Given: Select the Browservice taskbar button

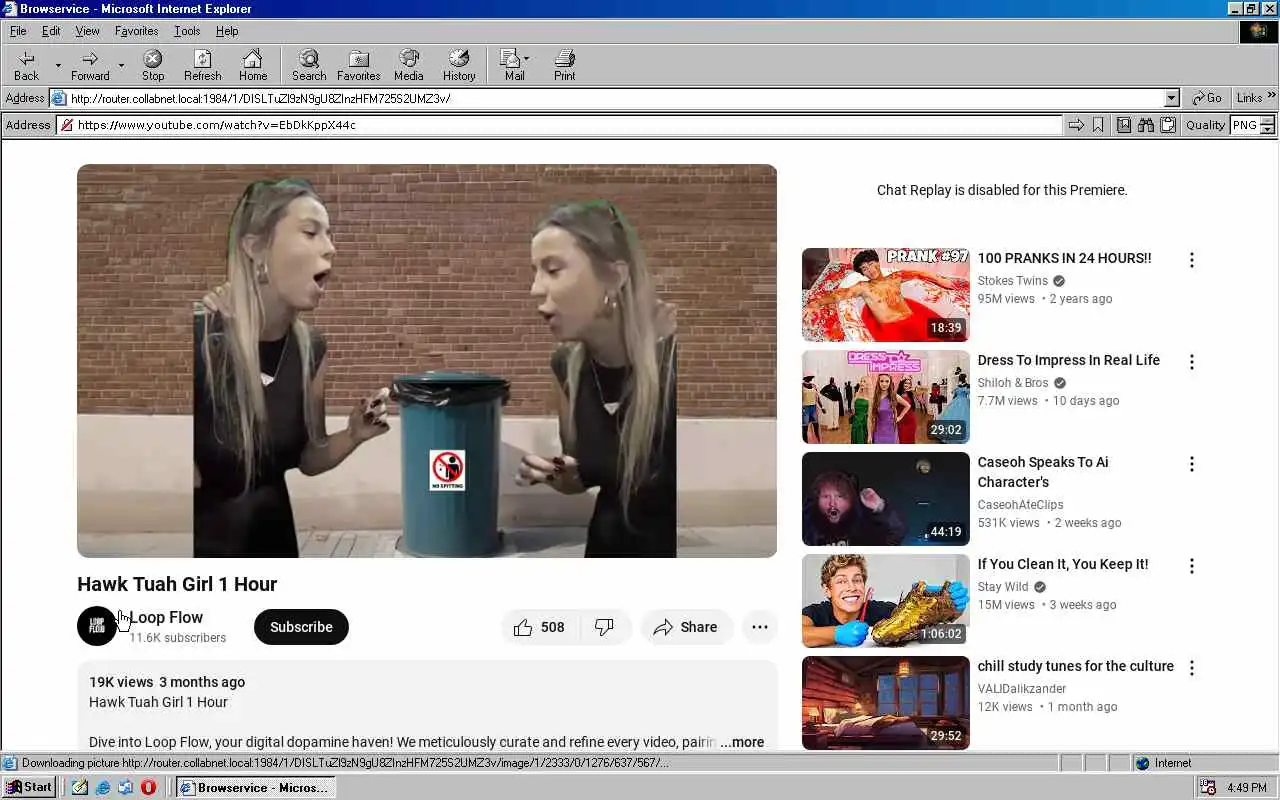Looking at the screenshot, I should tap(255, 787).
